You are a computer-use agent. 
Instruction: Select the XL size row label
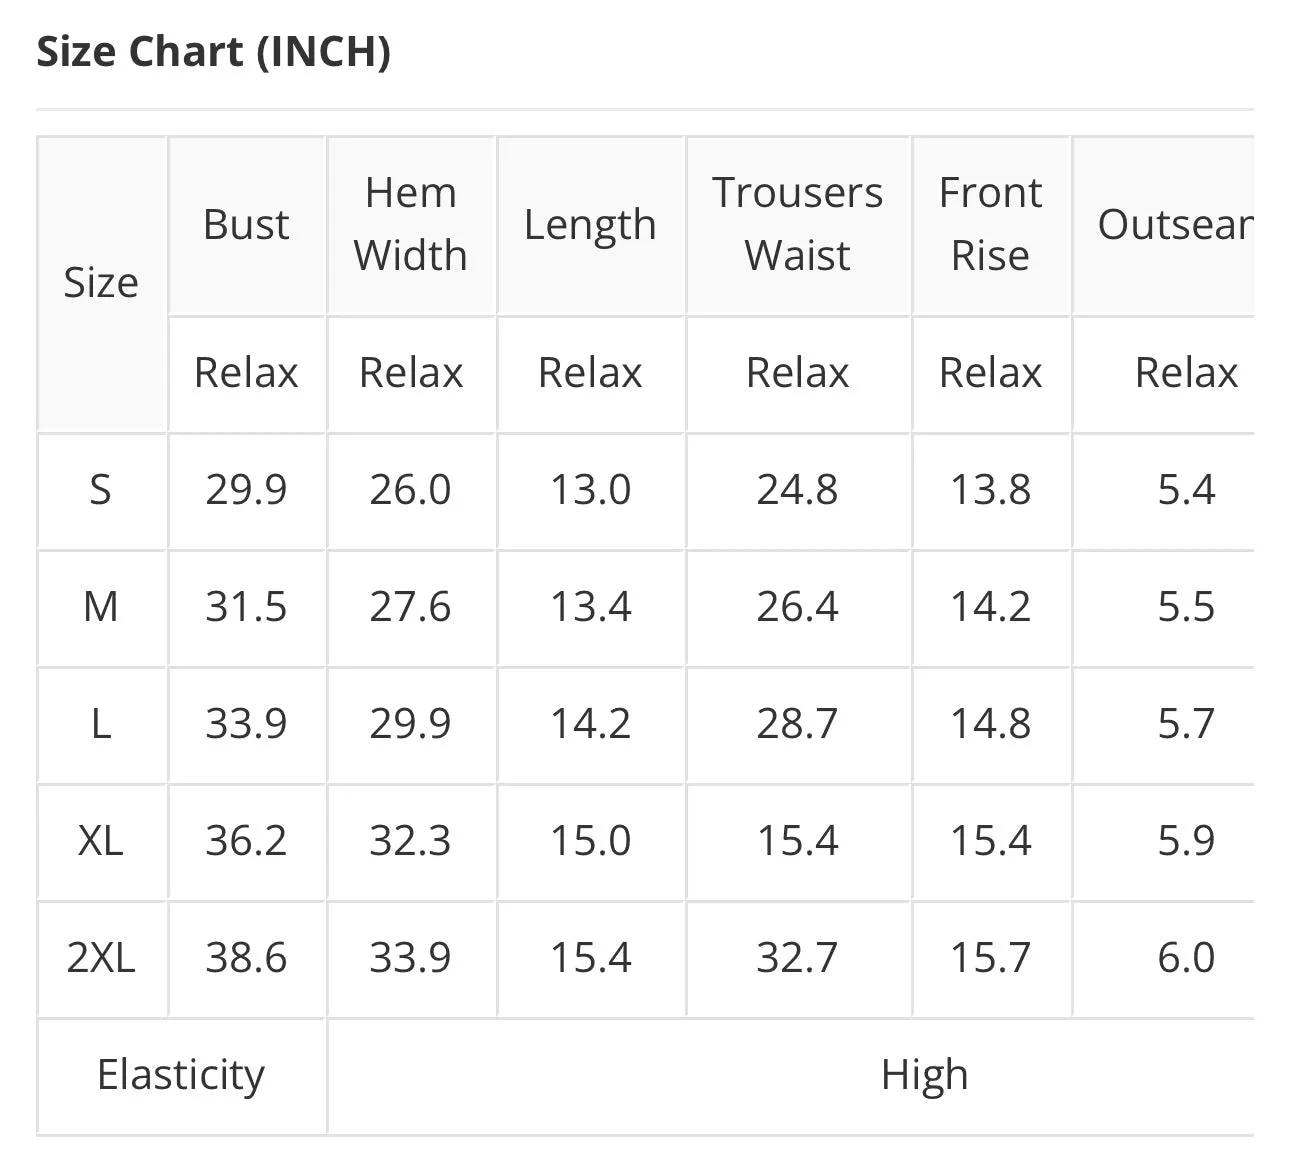point(101,841)
